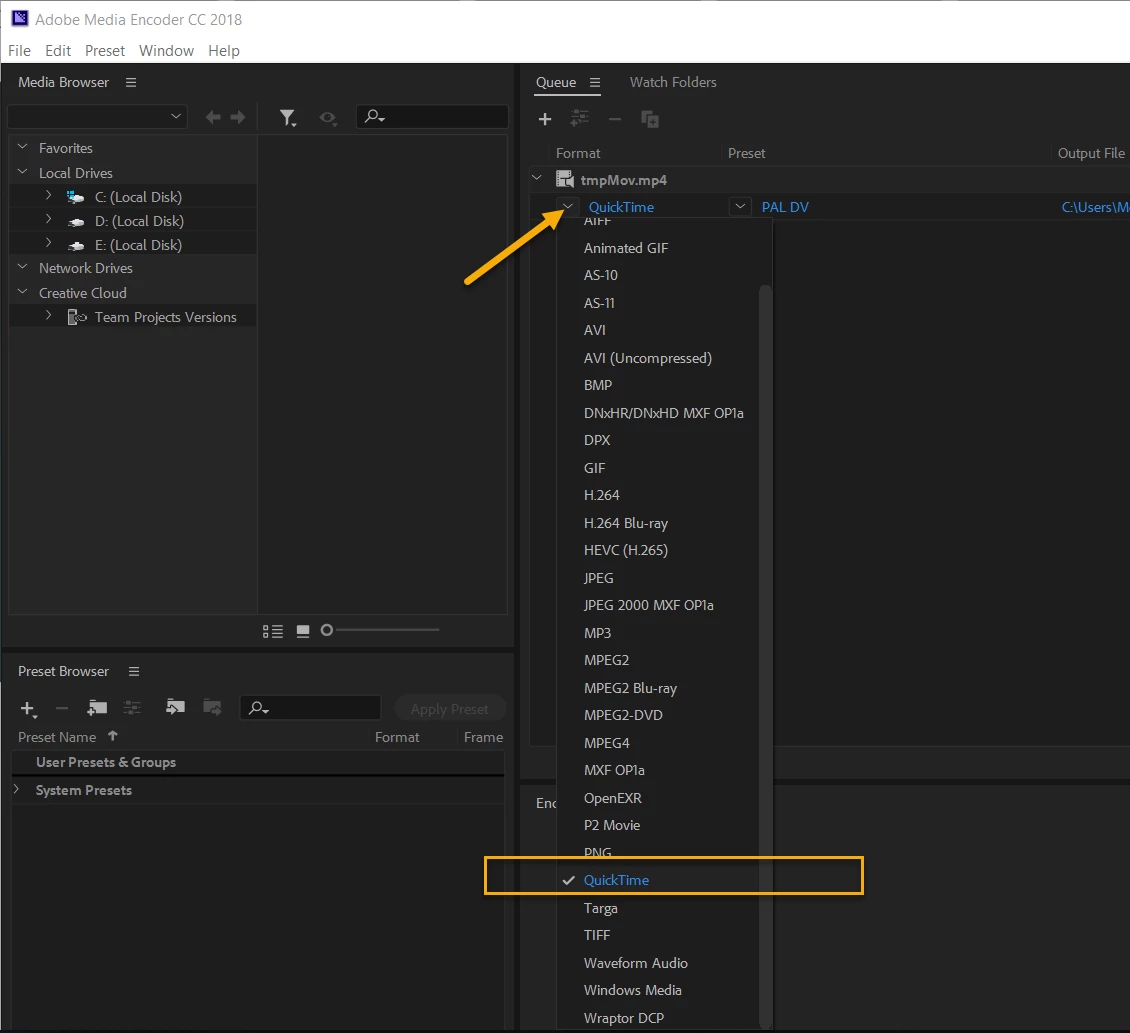Viewport: 1130px width, 1033px height.
Task: Select Team Projects Versions item
Action: click(166, 317)
